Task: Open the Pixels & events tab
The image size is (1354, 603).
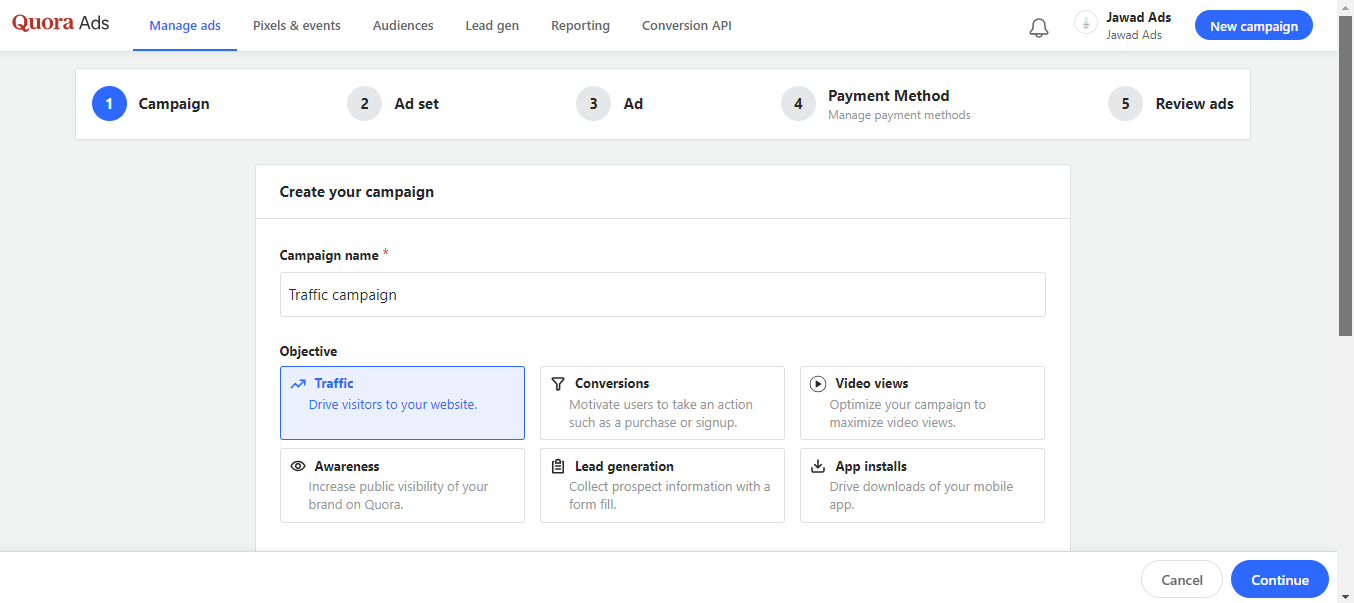Action: [297, 26]
